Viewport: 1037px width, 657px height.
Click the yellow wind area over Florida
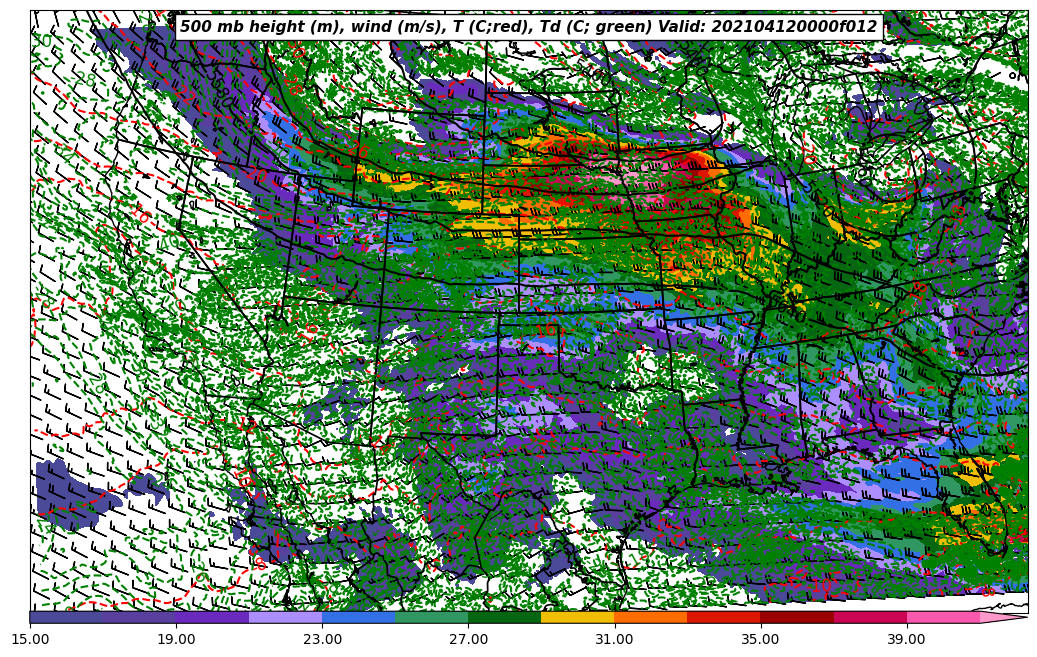(x=975, y=468)
